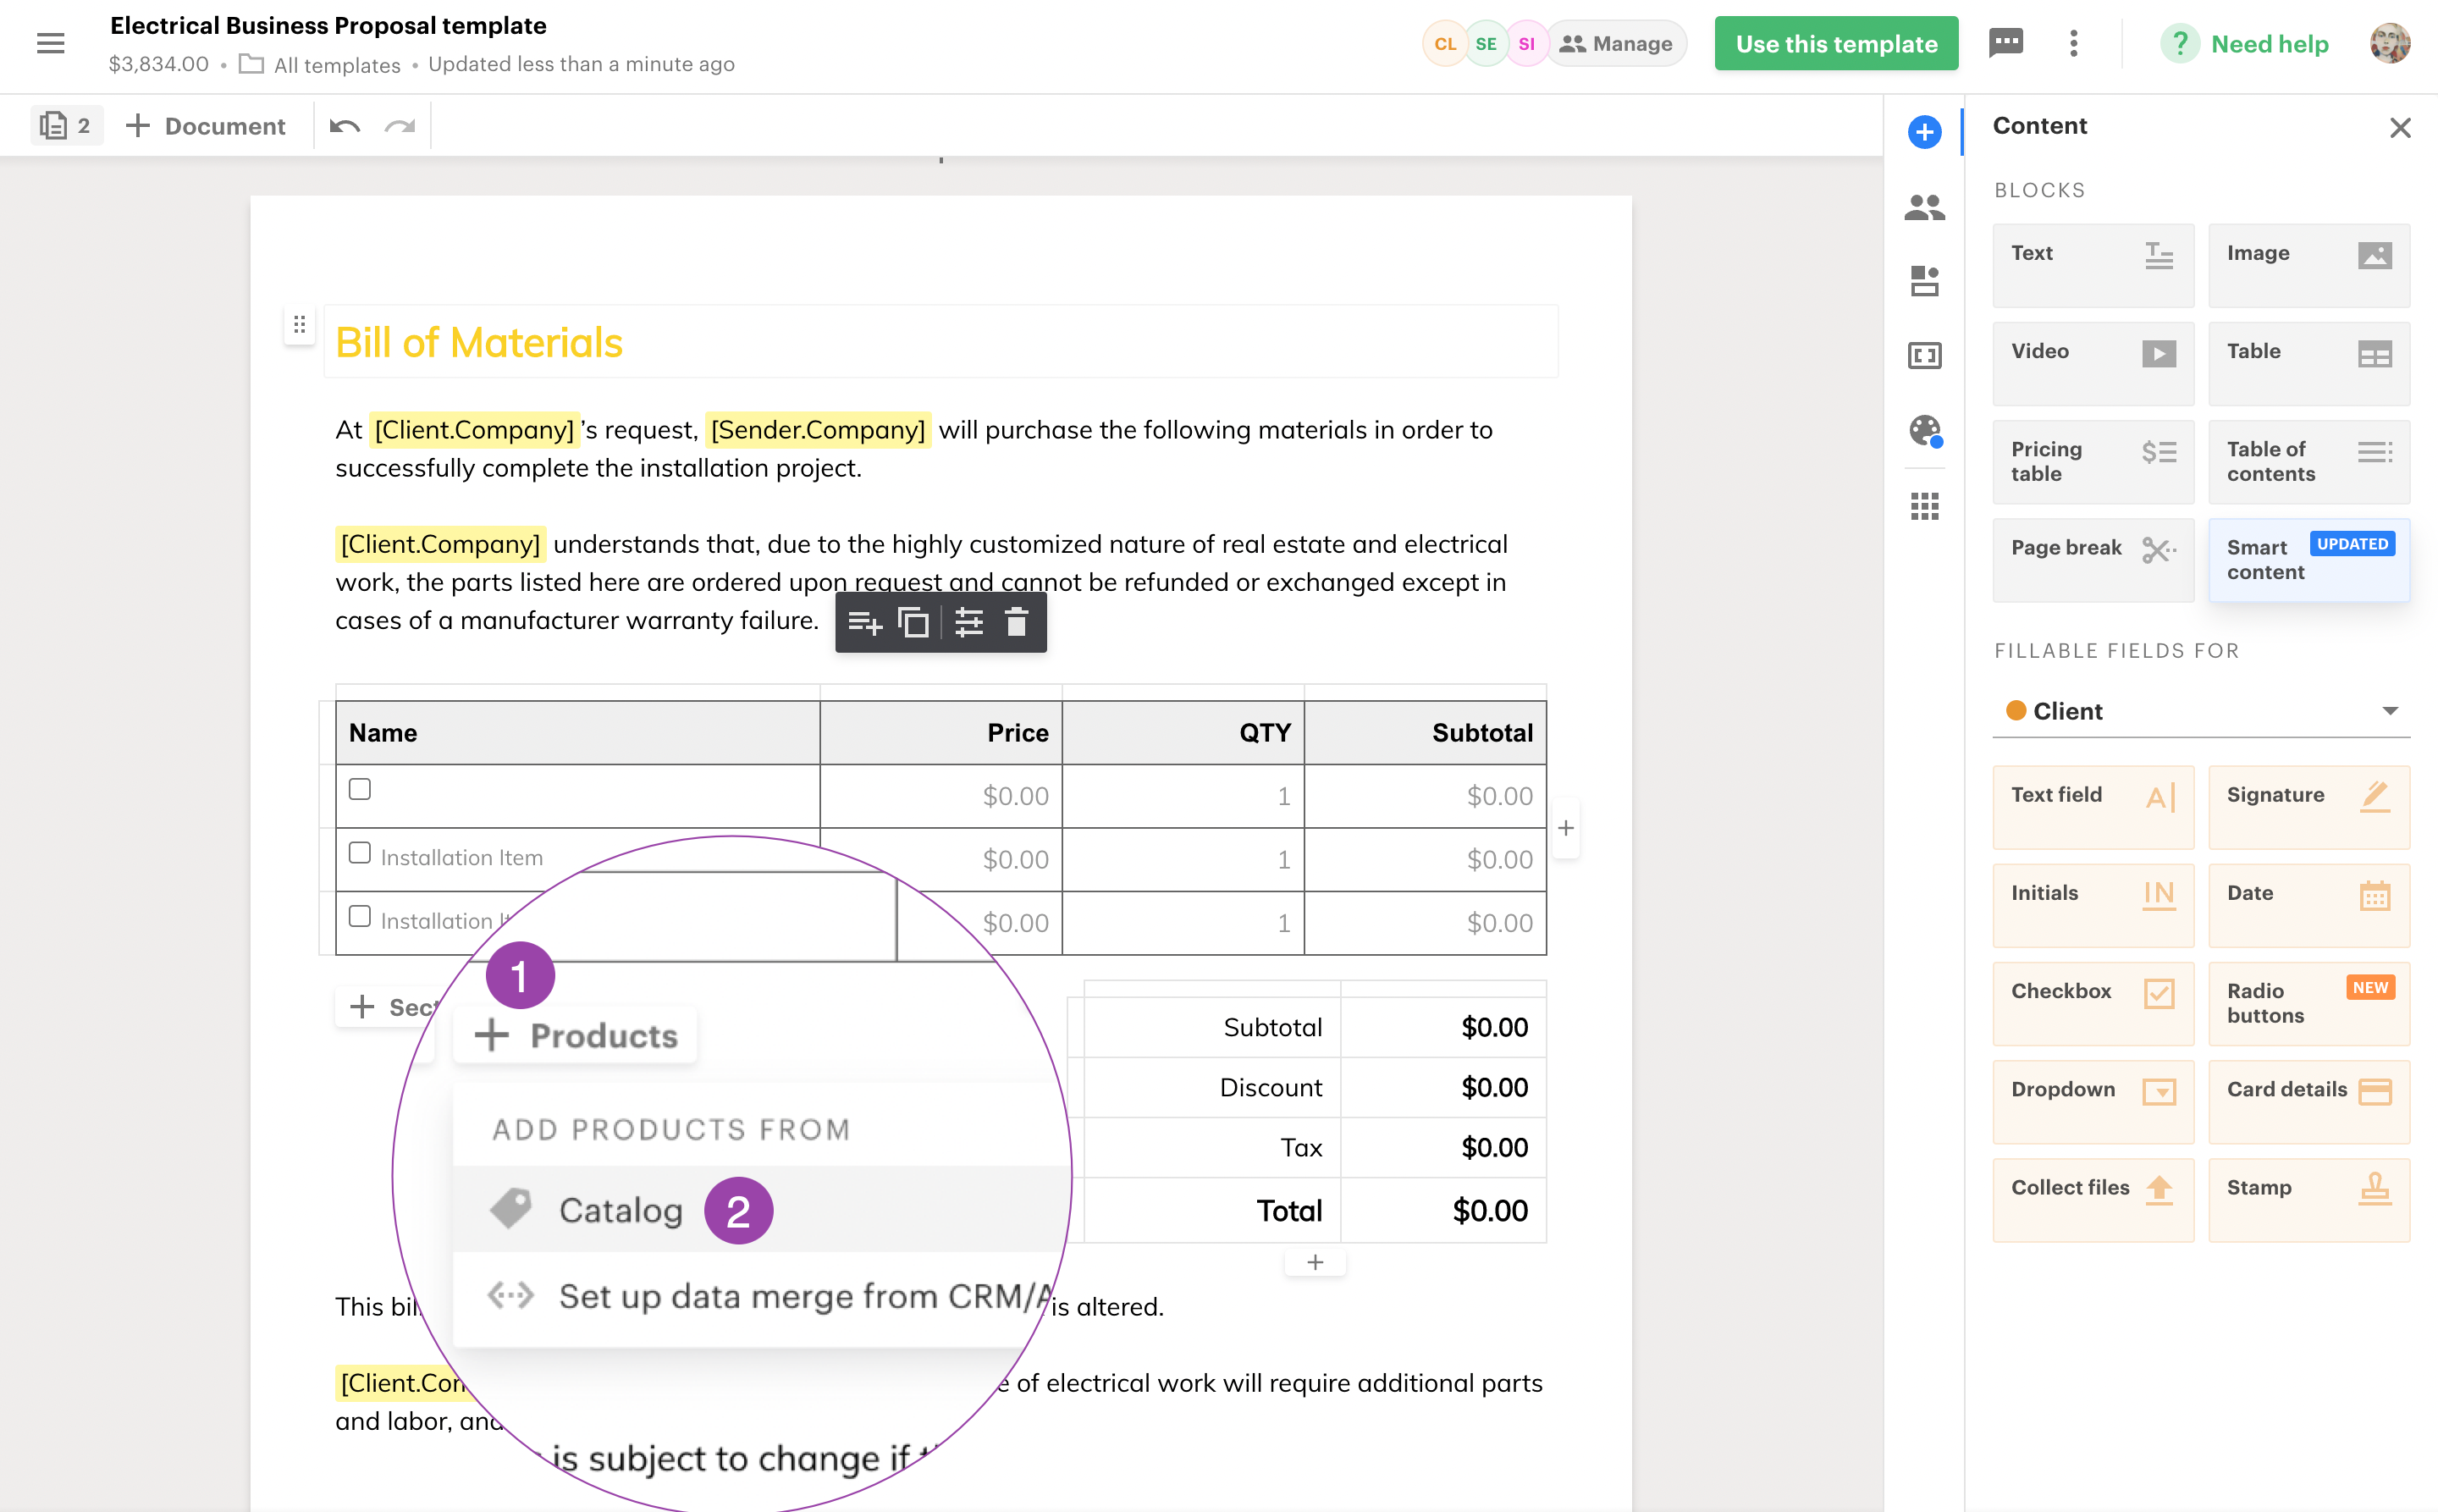Select the Card details field
Image resolution: width=2438 pixels, height=1512 pixels.
click(x=2309, y=1101)
